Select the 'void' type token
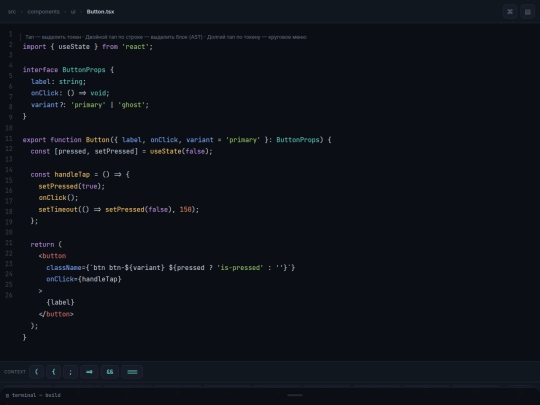The width and height of the screenshot is (540, 405). 98,93
